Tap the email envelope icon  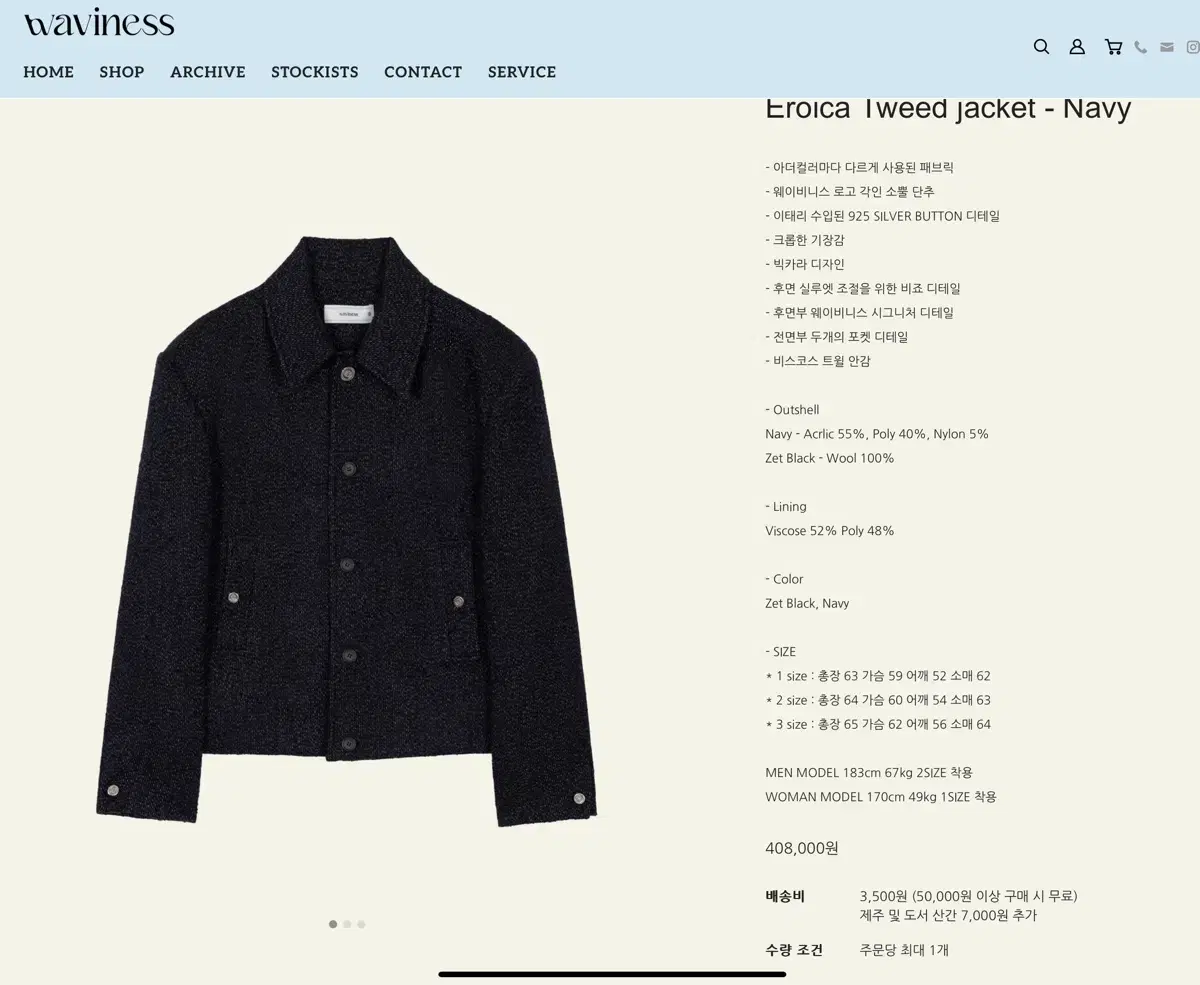[x=1166, y=47]
